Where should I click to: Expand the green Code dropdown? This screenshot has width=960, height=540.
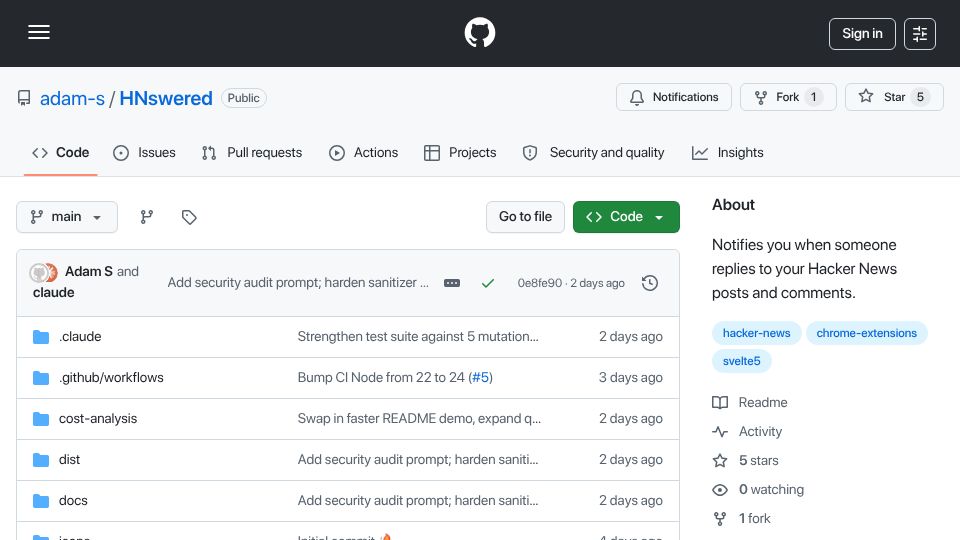click(626, 217)
